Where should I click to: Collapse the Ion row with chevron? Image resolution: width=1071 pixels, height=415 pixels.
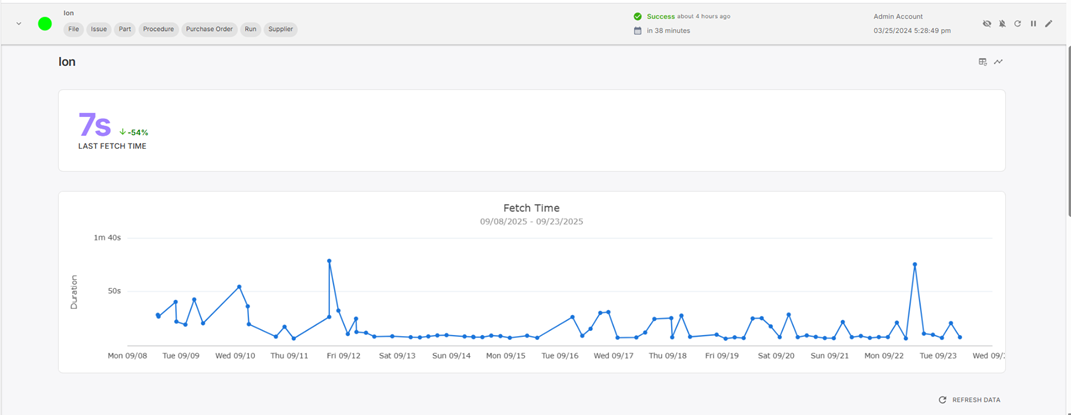[19, 23]
